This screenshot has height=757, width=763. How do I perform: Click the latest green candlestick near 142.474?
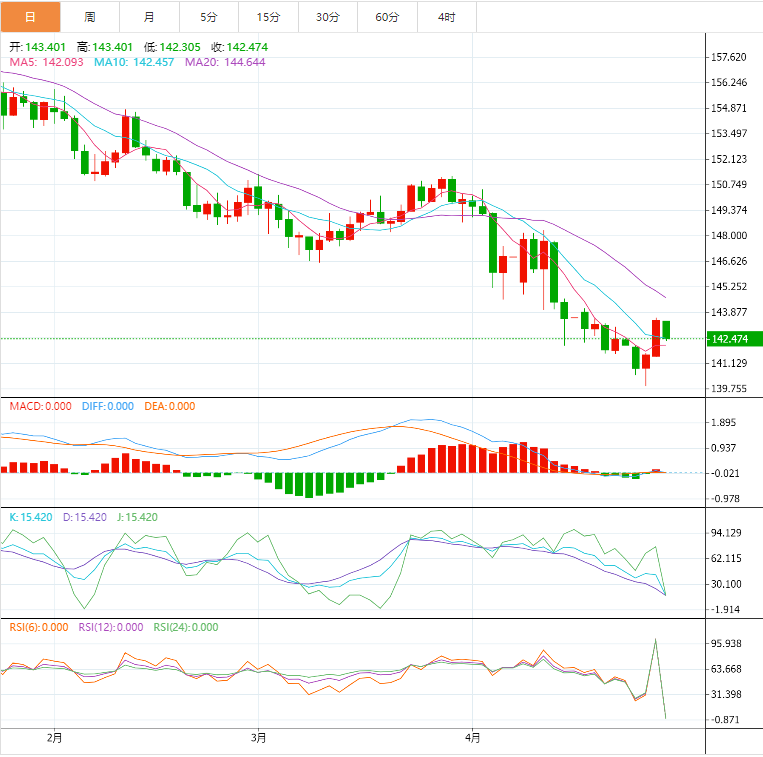[x=666, y=330]
